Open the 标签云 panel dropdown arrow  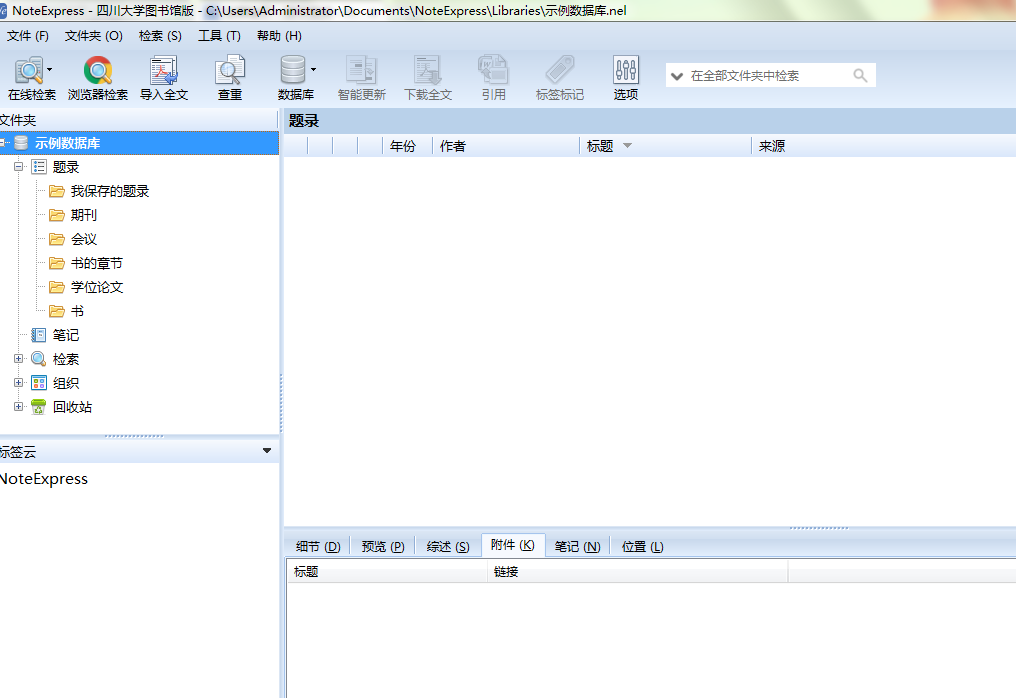click(x=266, y=451)
